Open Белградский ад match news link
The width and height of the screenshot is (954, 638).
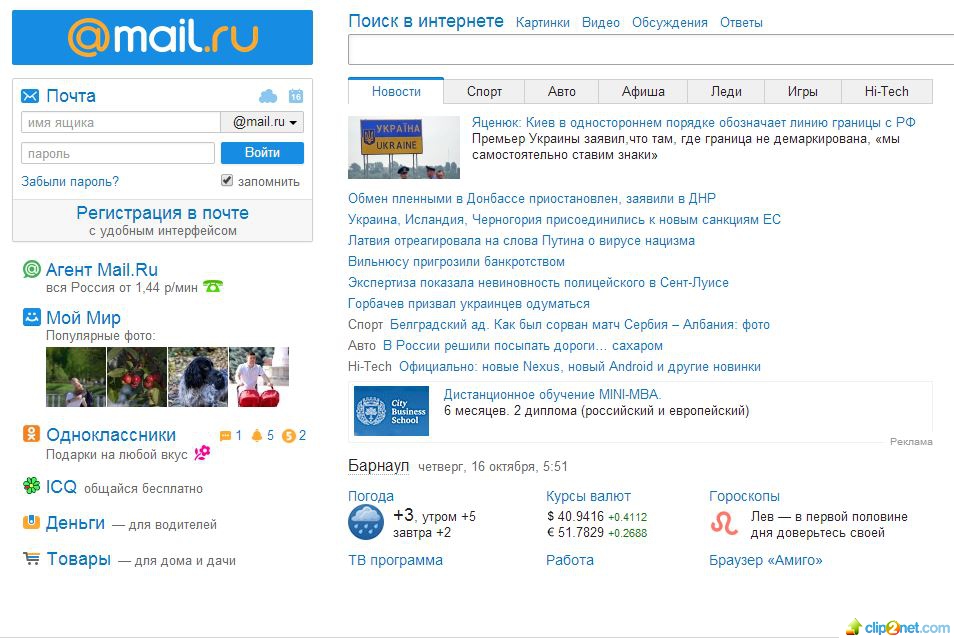point(580,324)
